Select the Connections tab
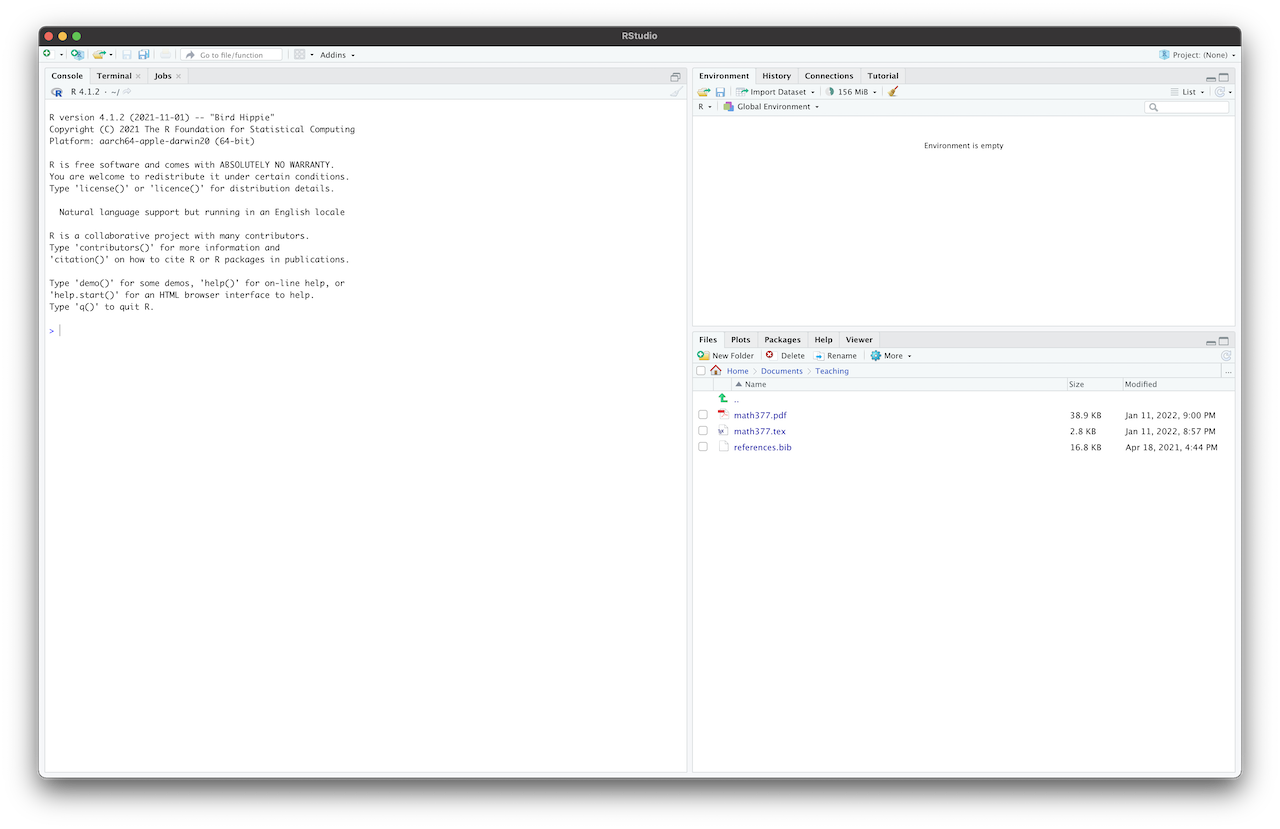Screen dimensions: 1280x829 (x=829, y=76)
